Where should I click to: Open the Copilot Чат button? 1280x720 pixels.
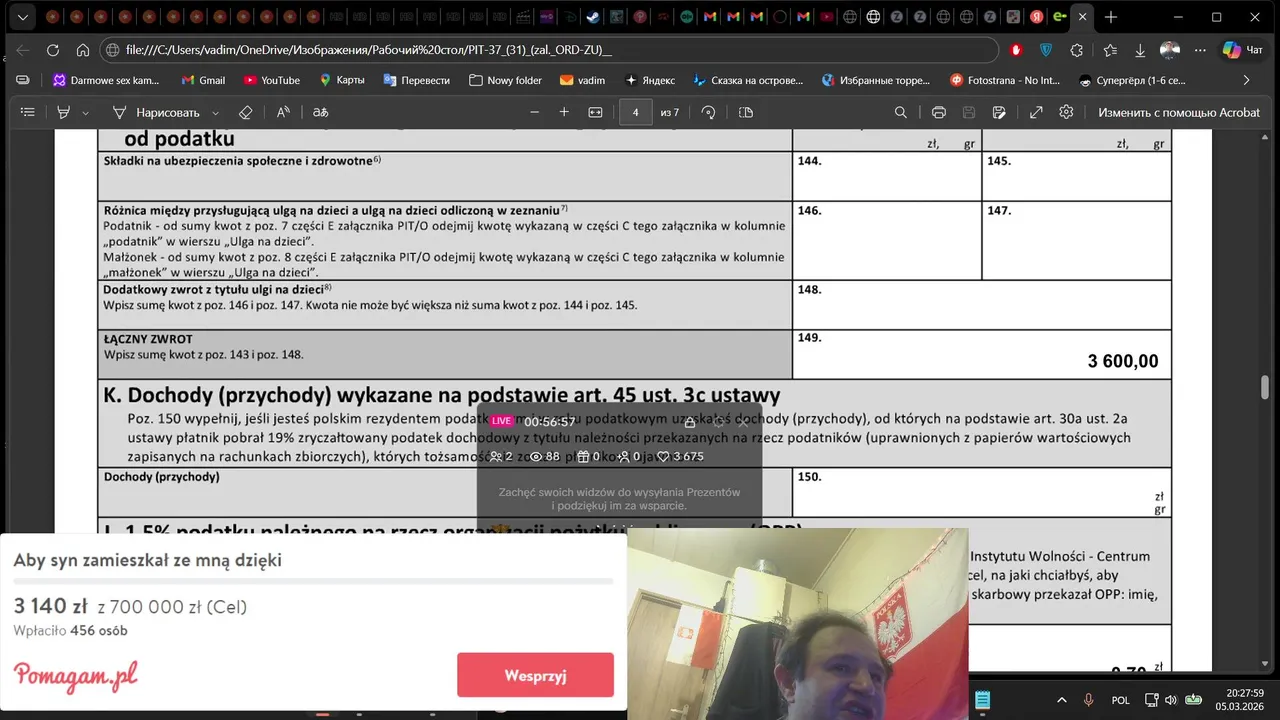(1244, 50)
